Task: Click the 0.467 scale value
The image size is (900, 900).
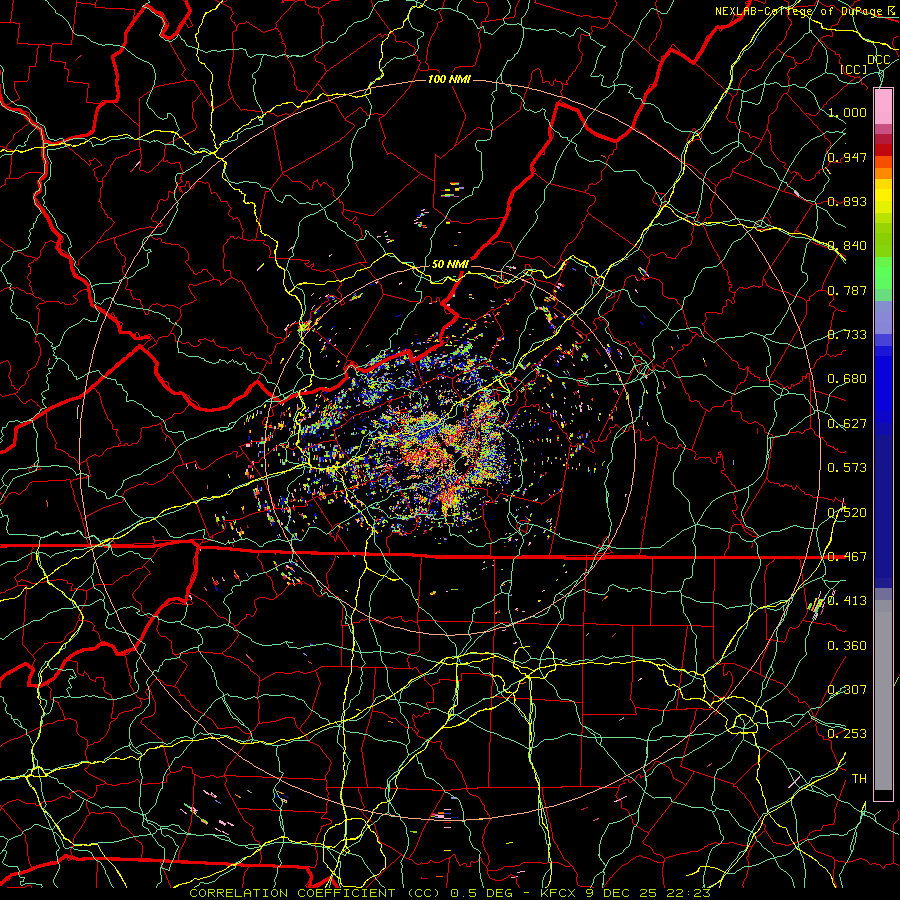Action: pyautogui.click(x=847, y=557)
